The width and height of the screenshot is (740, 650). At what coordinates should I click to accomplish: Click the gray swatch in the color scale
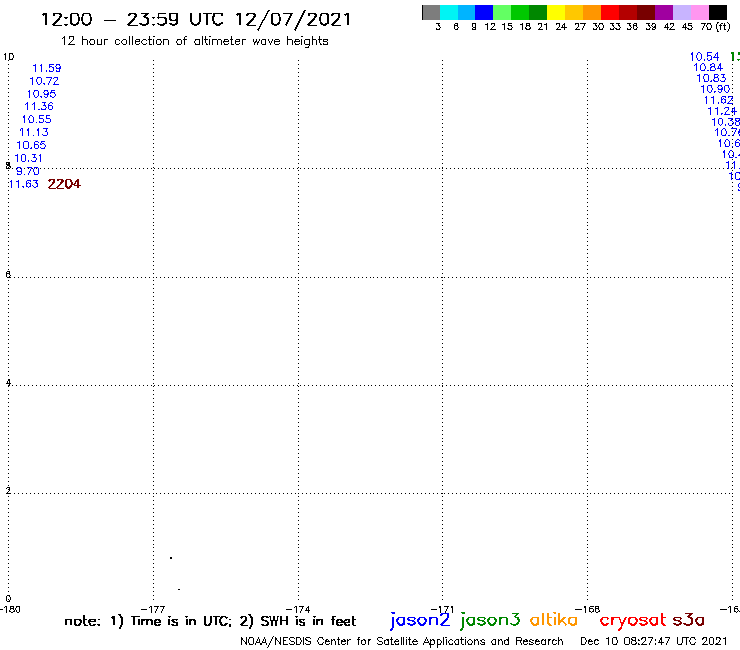click(431, 12)
